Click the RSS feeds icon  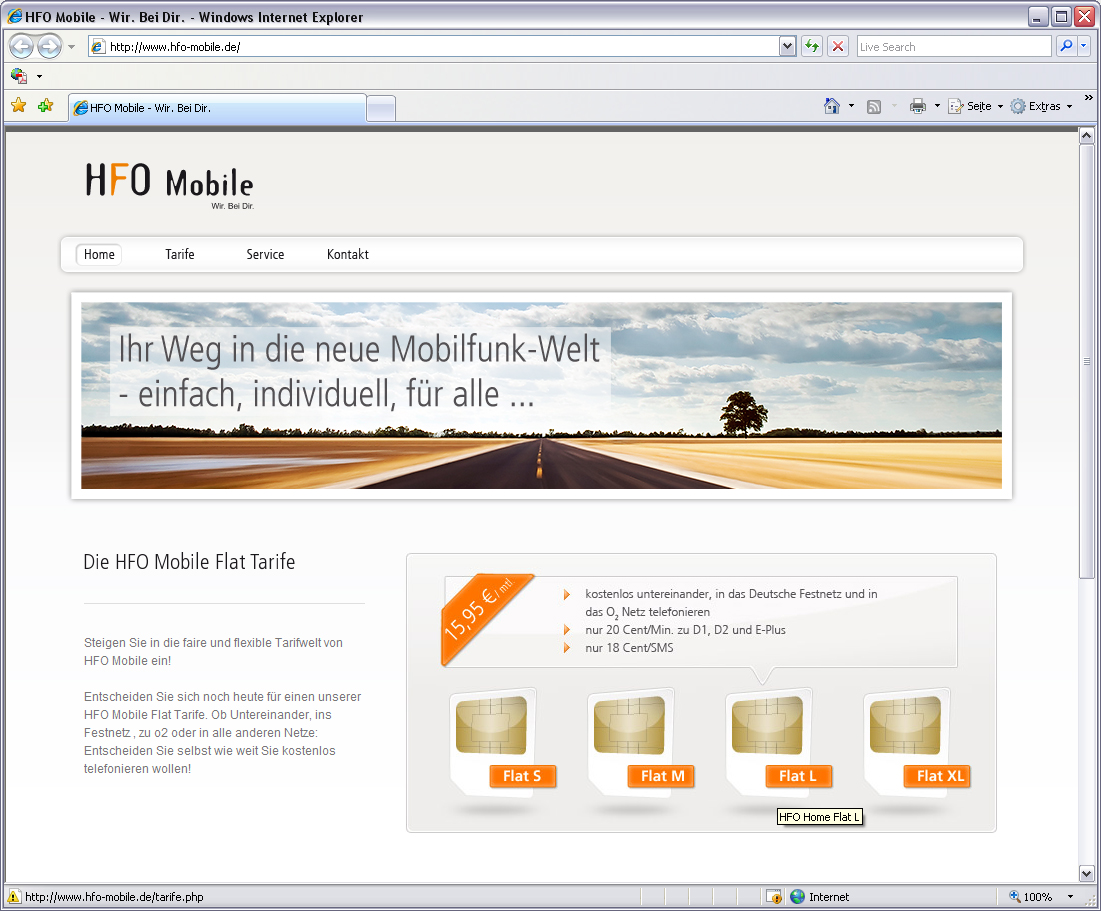coord(873,107)
